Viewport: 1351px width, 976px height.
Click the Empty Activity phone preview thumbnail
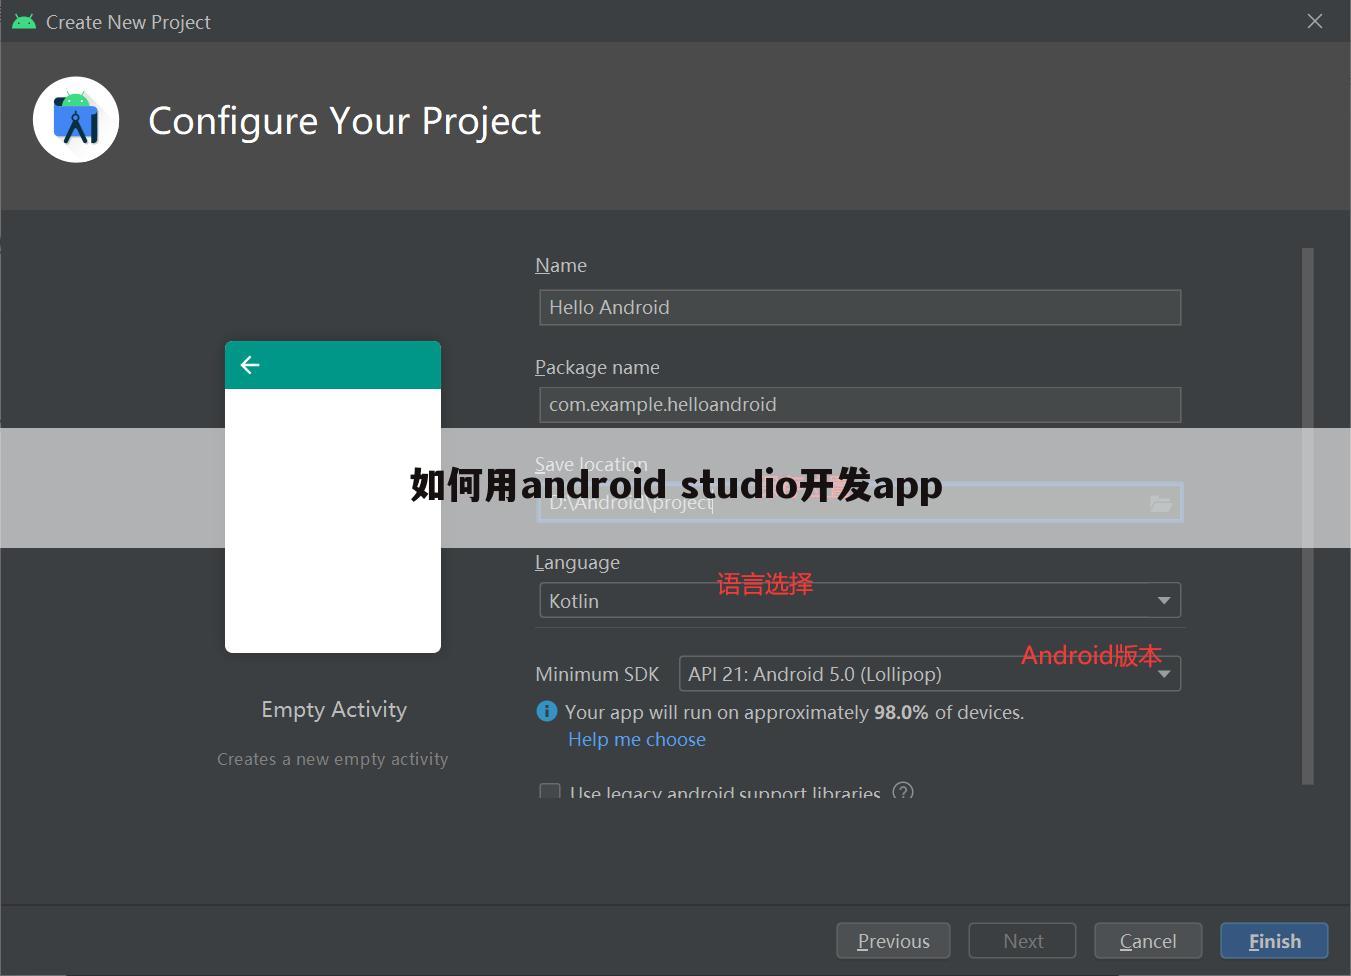coord(333,497)
